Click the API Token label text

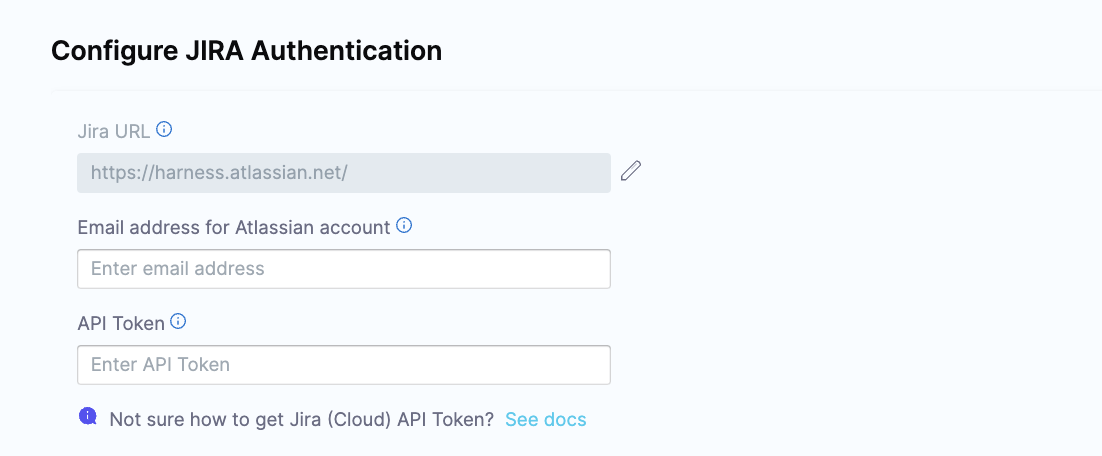120,323
